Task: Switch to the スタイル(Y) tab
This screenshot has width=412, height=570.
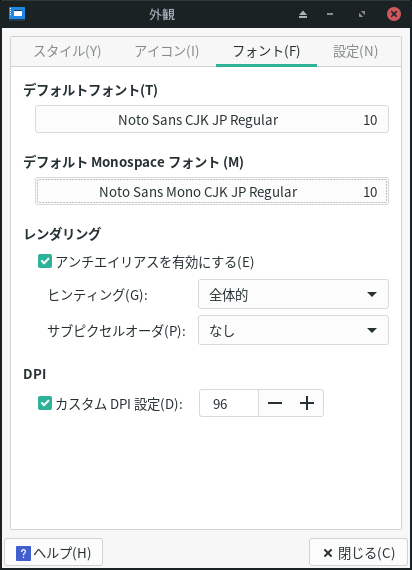Action: (x=67, y=51)
